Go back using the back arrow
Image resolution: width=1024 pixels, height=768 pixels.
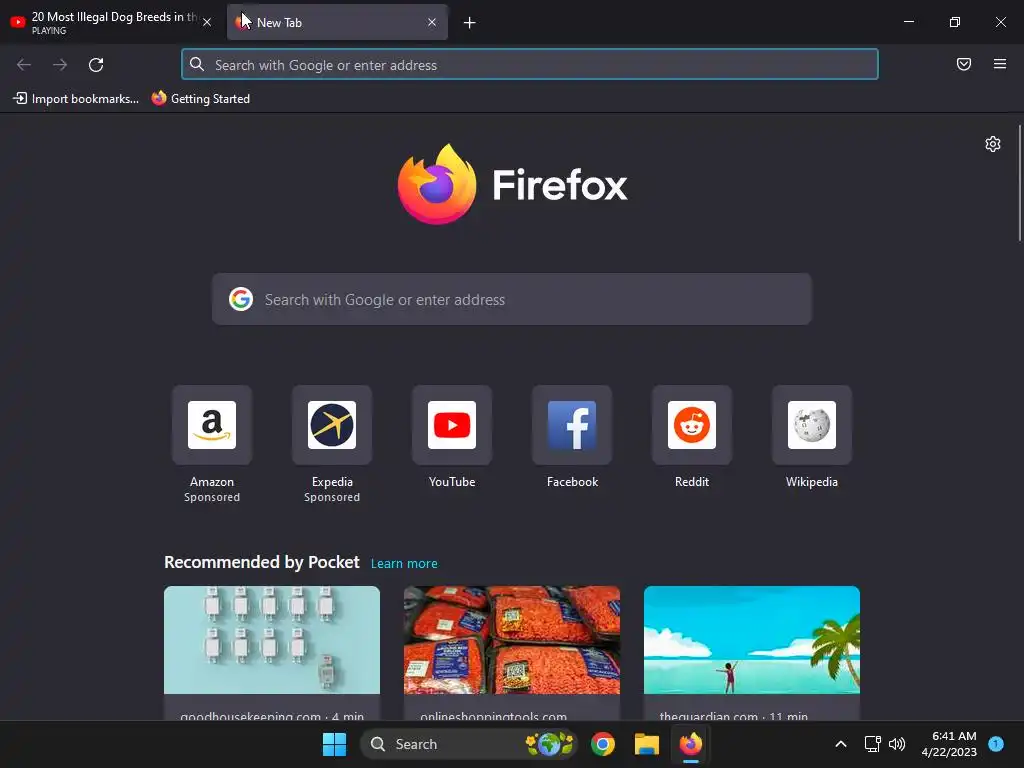pos(24,65)
